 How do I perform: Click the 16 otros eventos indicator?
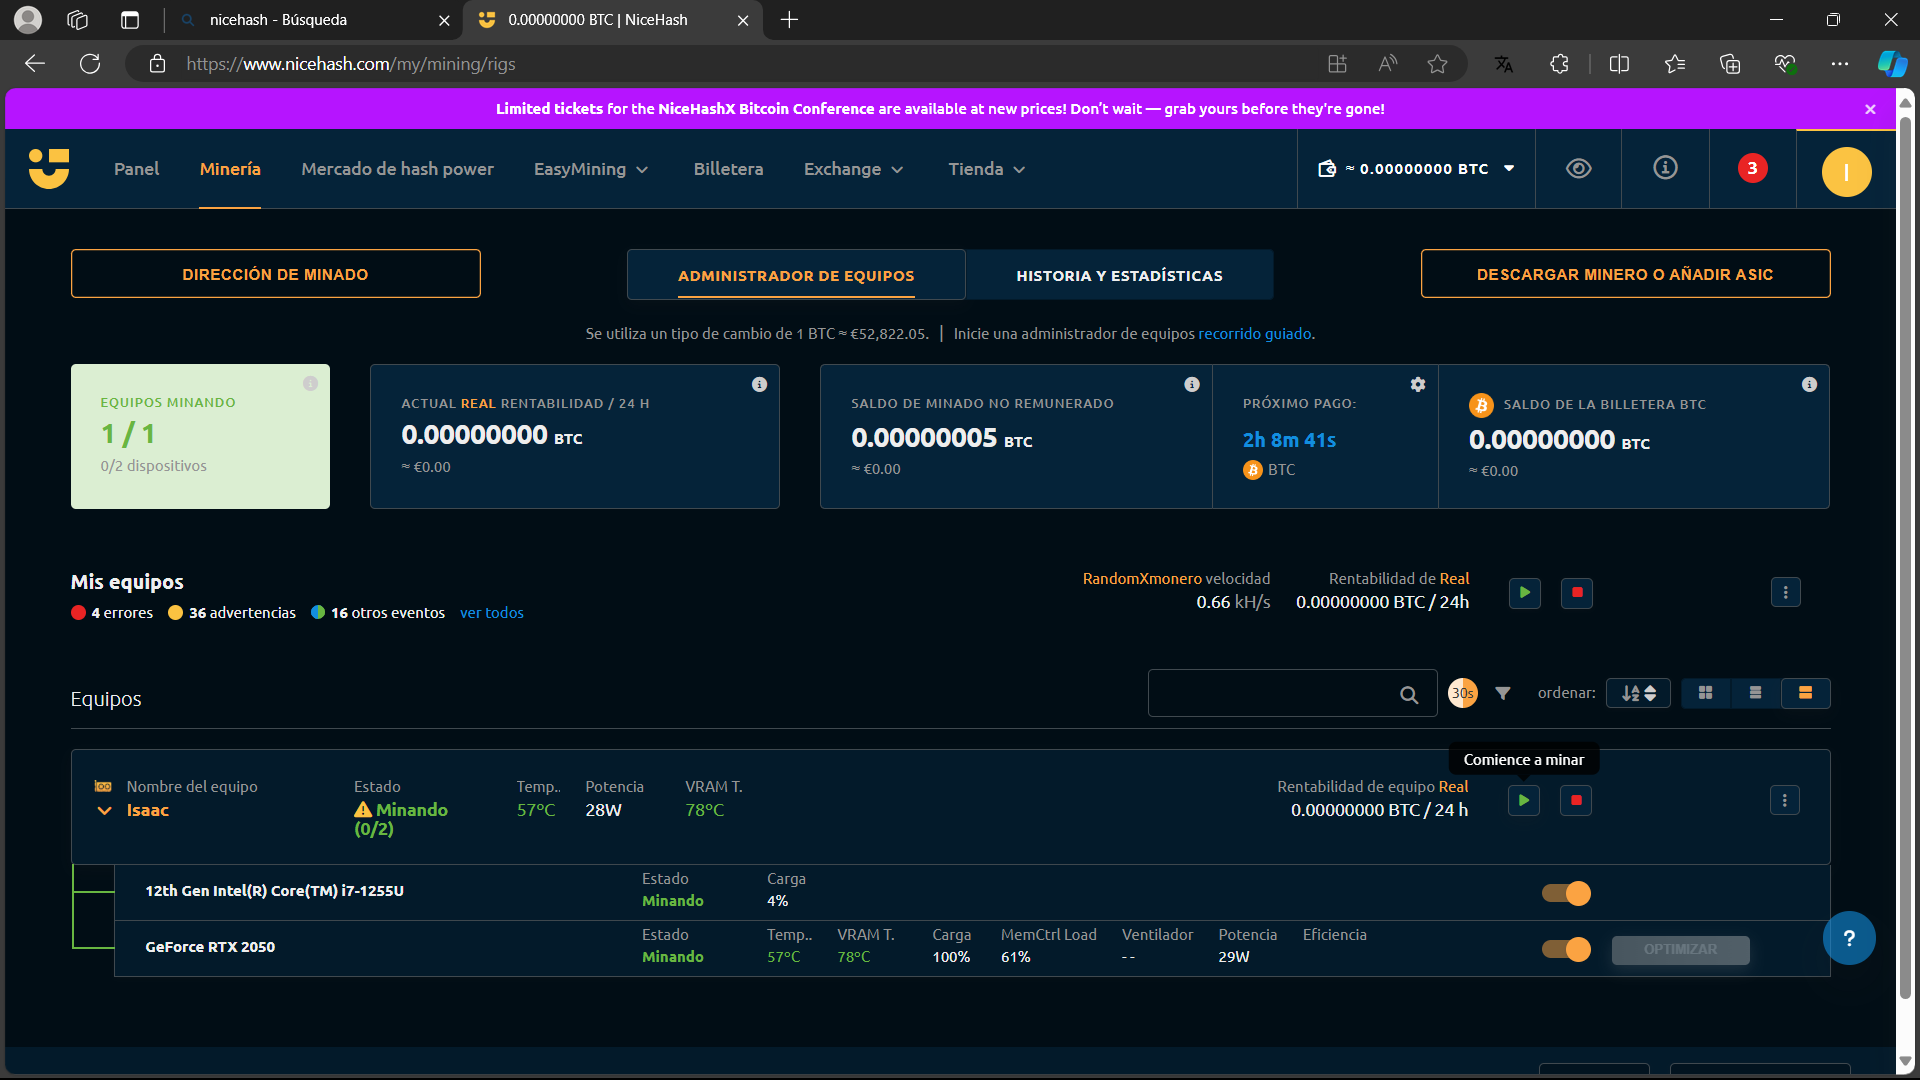point(378,613)
